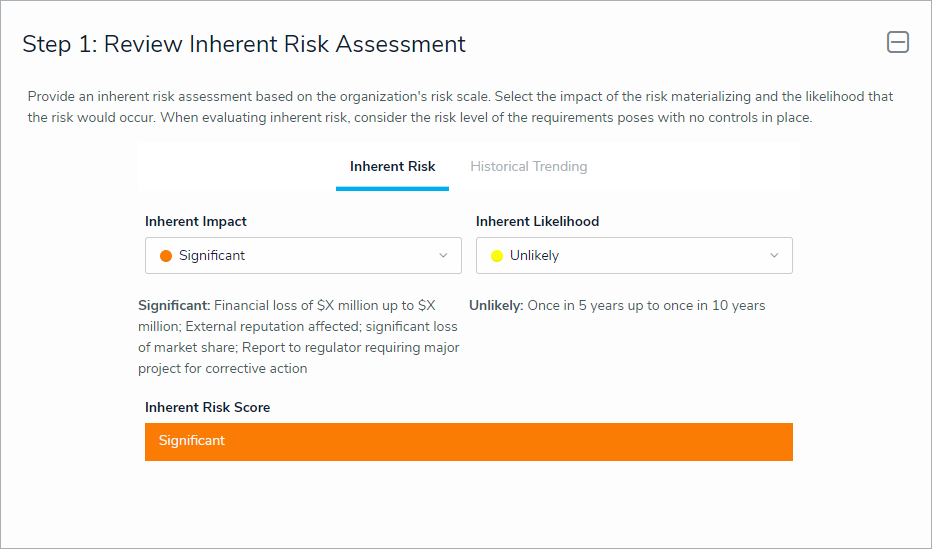Click the Inherent Impact field label
This screenshot has height=549, width=932.
(x=196, y=221)
